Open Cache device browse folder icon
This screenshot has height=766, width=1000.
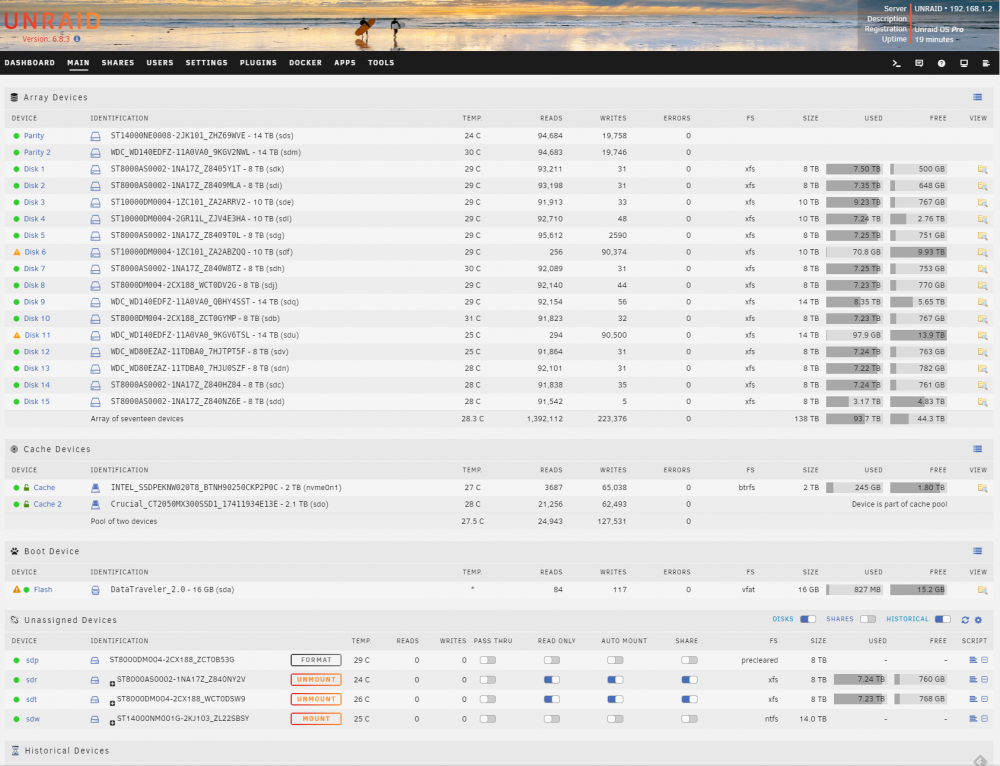(982, 488)
